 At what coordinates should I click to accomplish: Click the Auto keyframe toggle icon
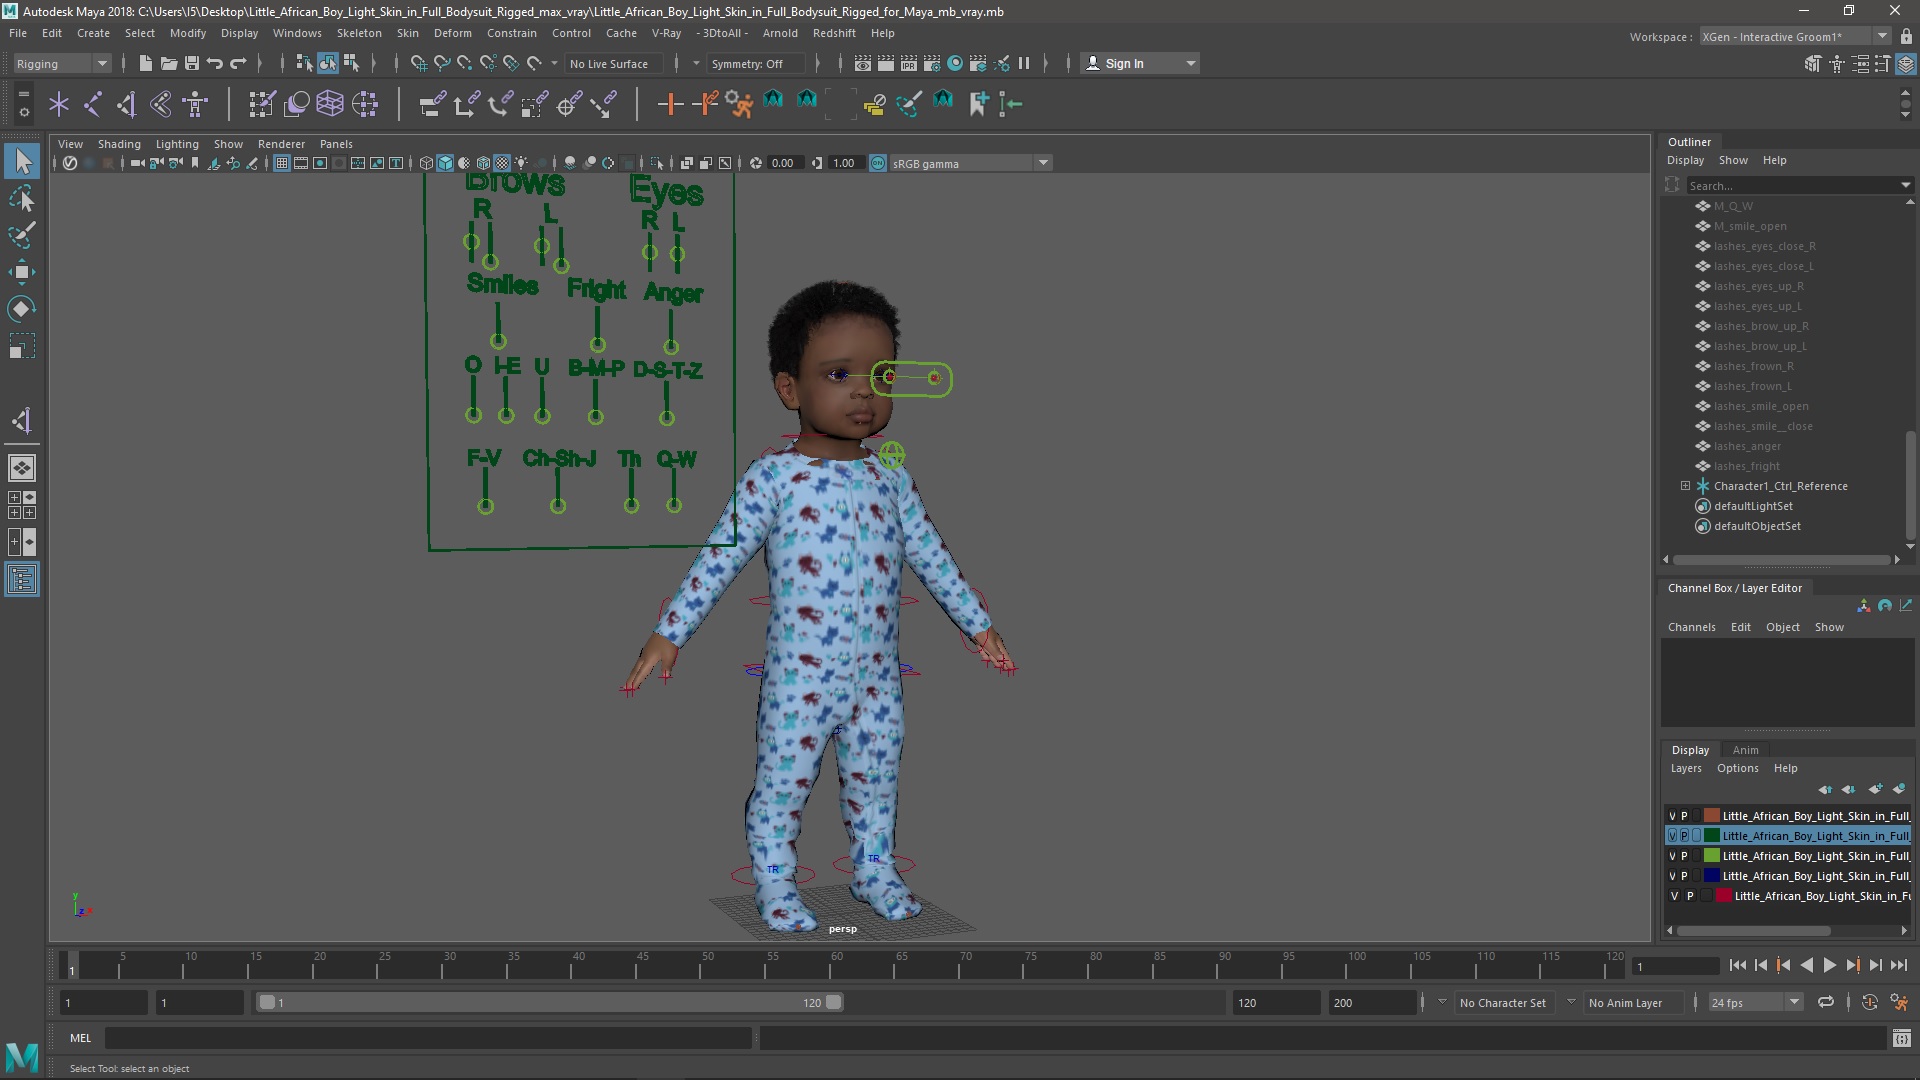click(1869, 1002)
